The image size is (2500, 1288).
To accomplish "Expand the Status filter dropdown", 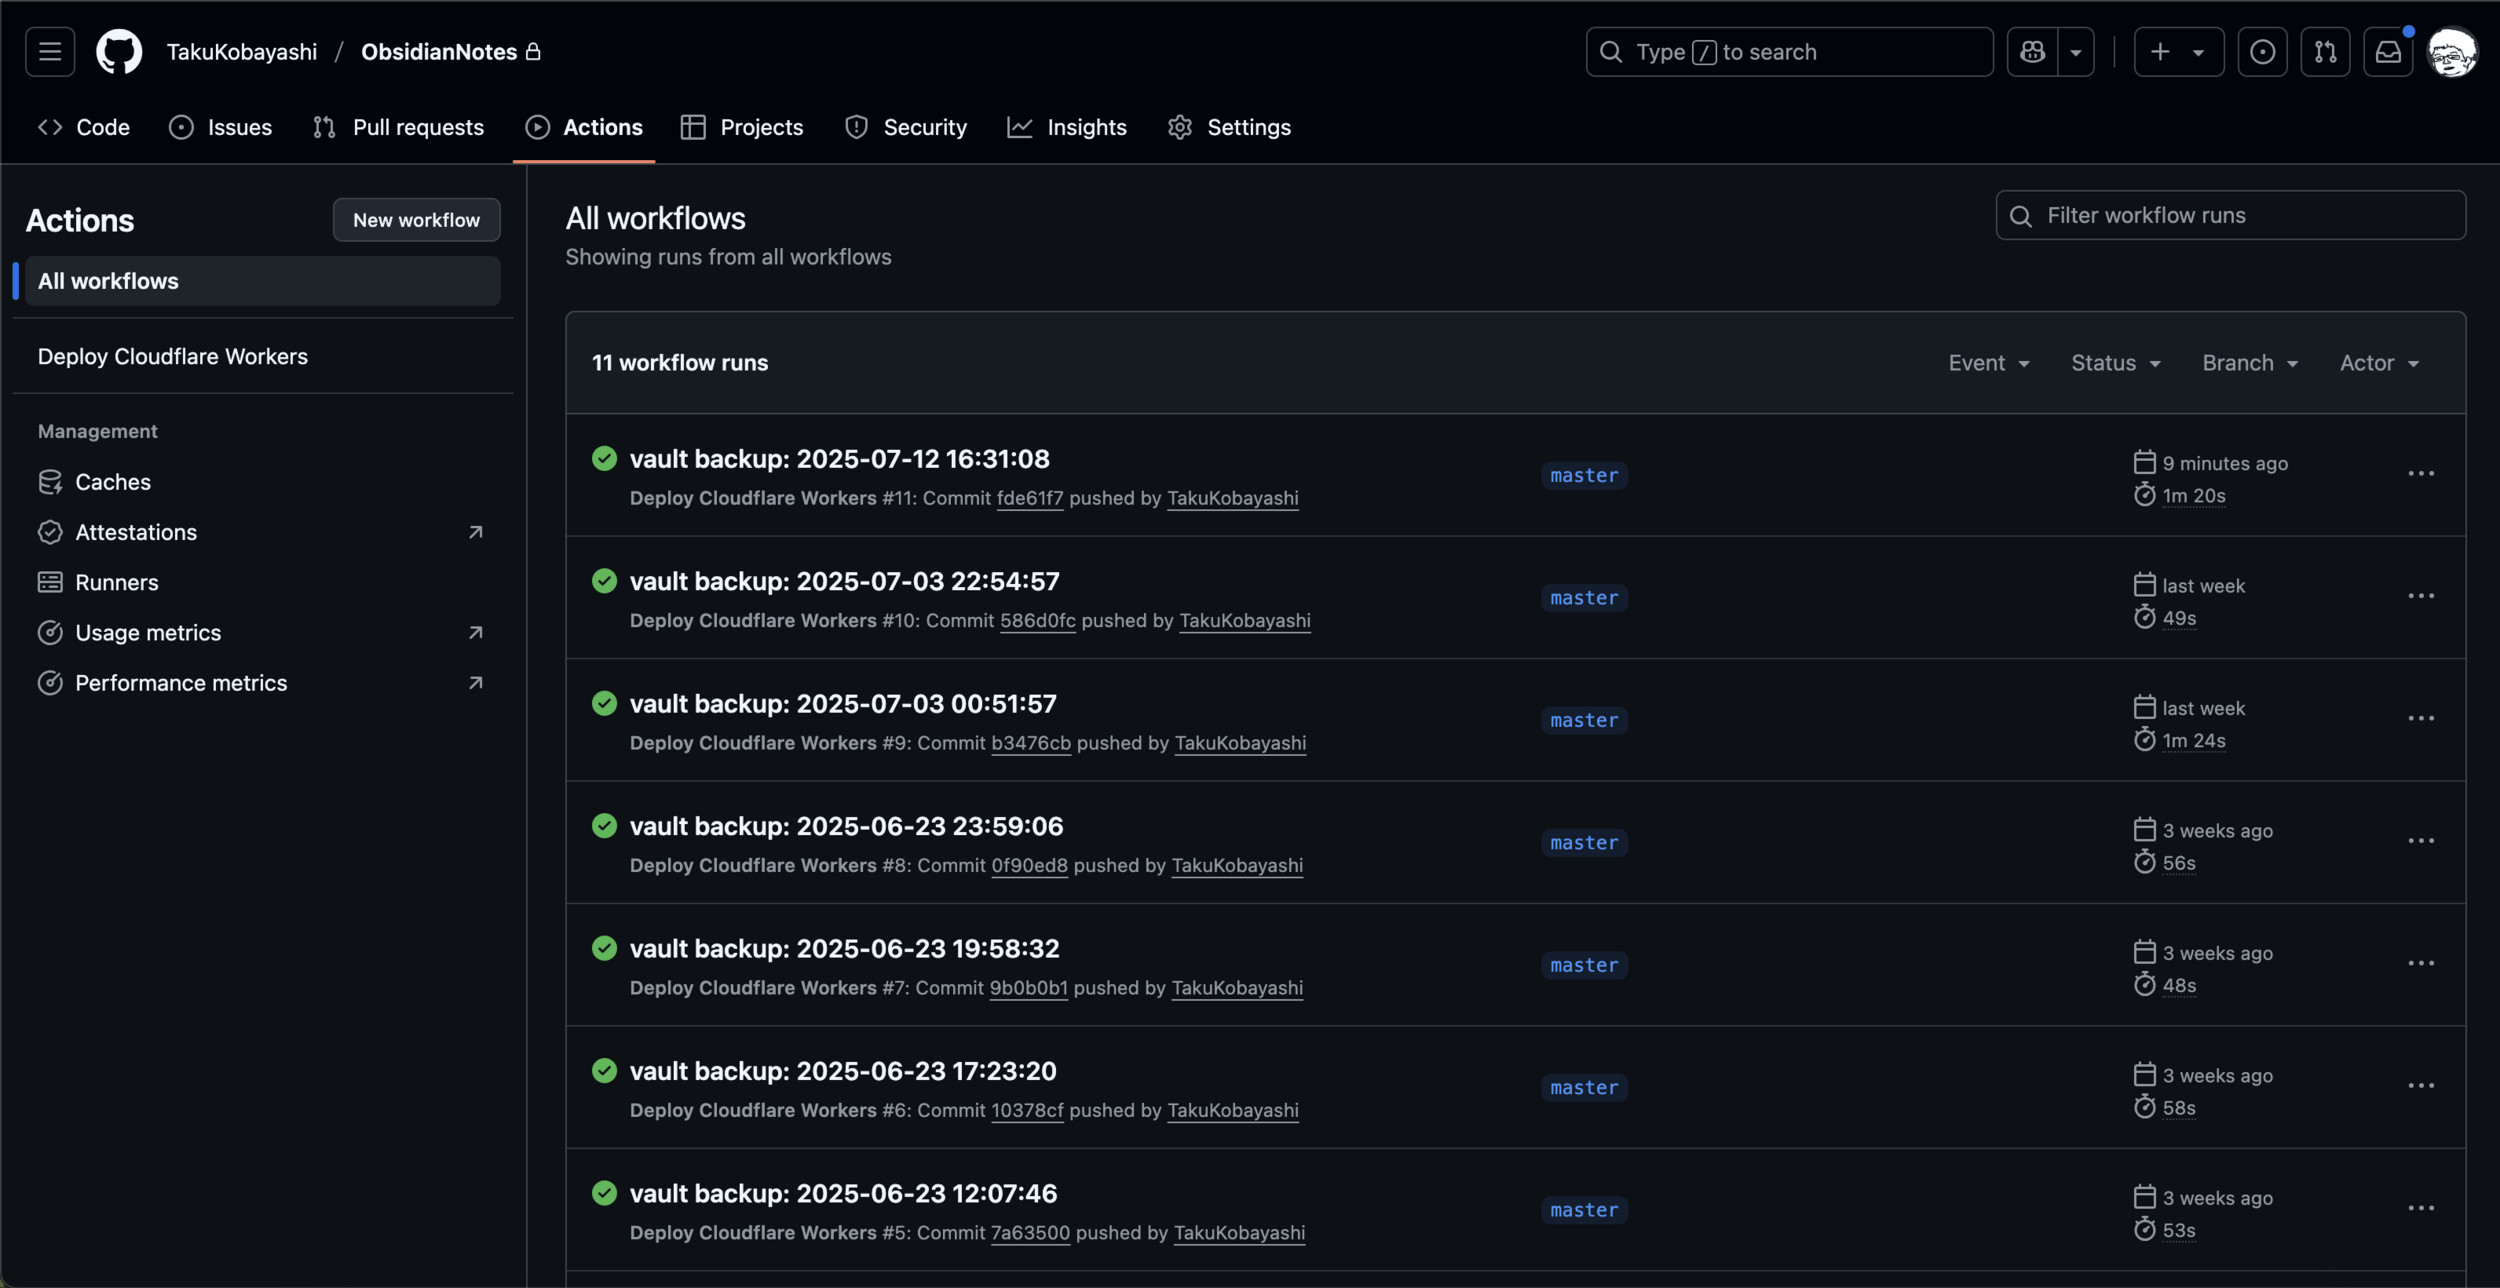I will point(2115,363).
